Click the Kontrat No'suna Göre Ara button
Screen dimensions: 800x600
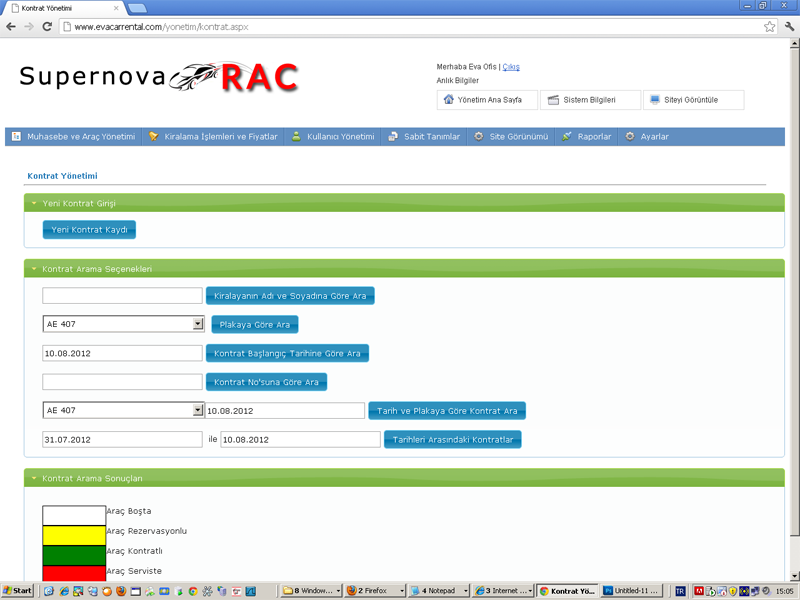click(x=266, y=382)
